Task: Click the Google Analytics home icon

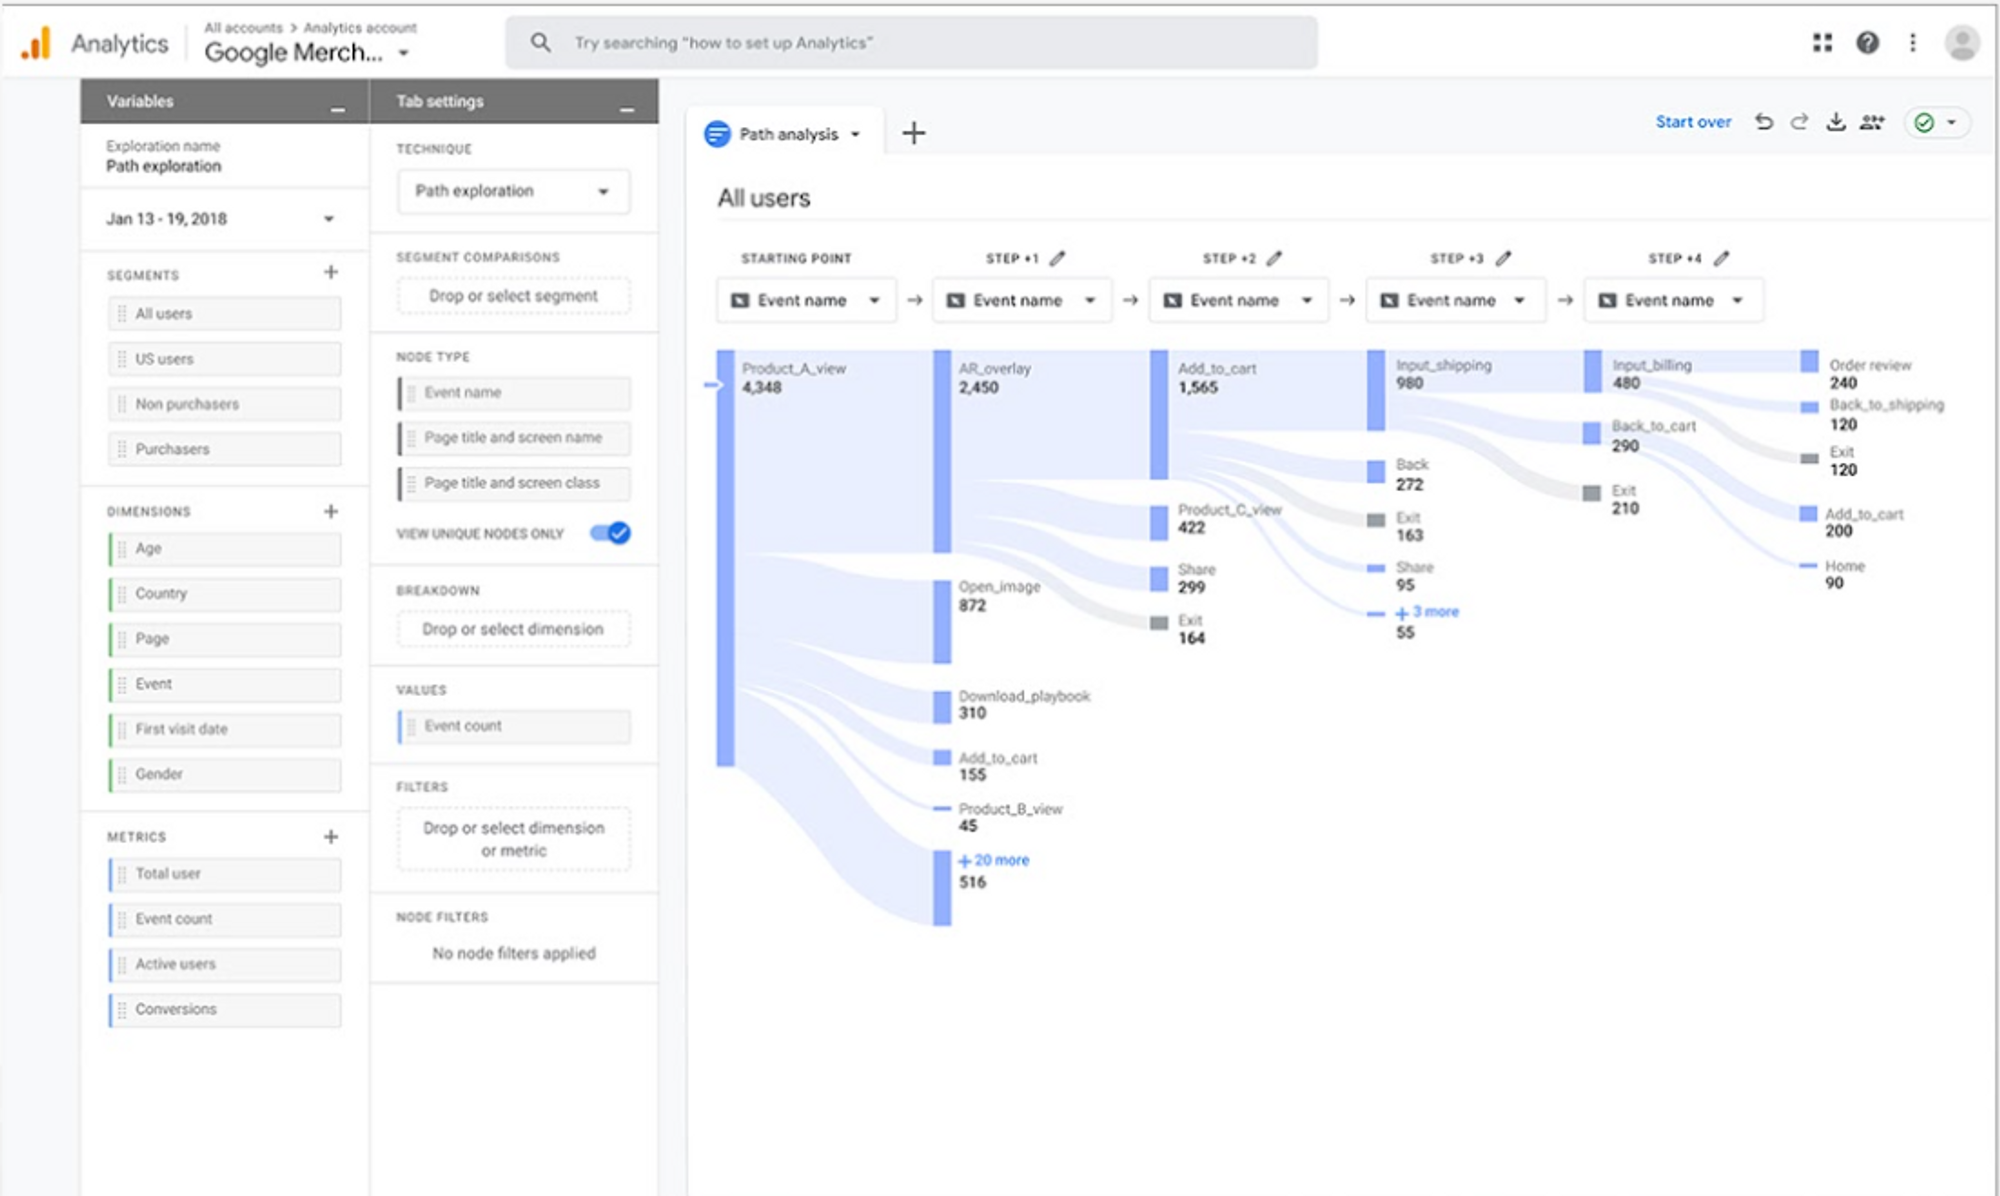Action: (38, 41)
